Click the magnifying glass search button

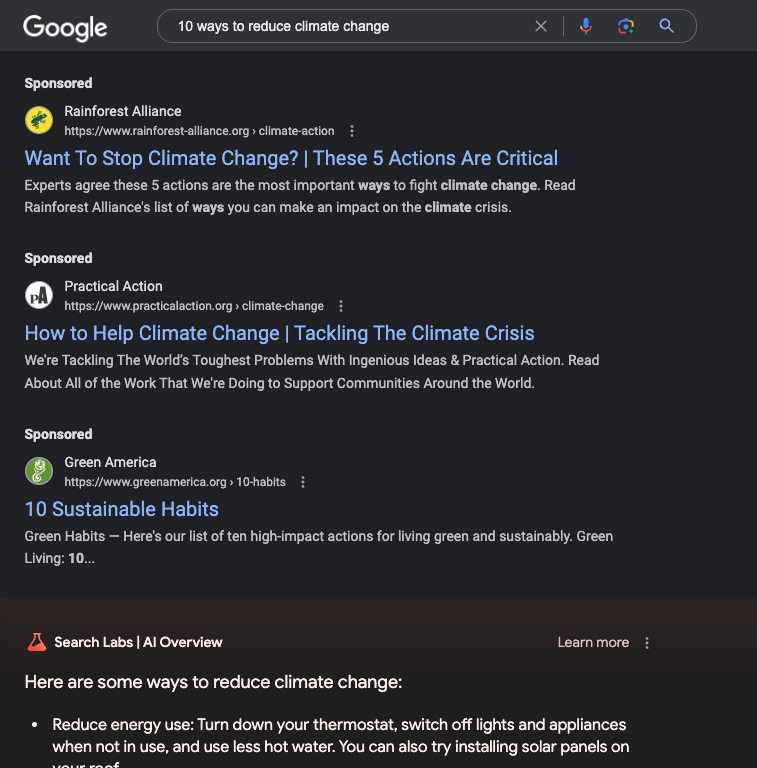667,26
